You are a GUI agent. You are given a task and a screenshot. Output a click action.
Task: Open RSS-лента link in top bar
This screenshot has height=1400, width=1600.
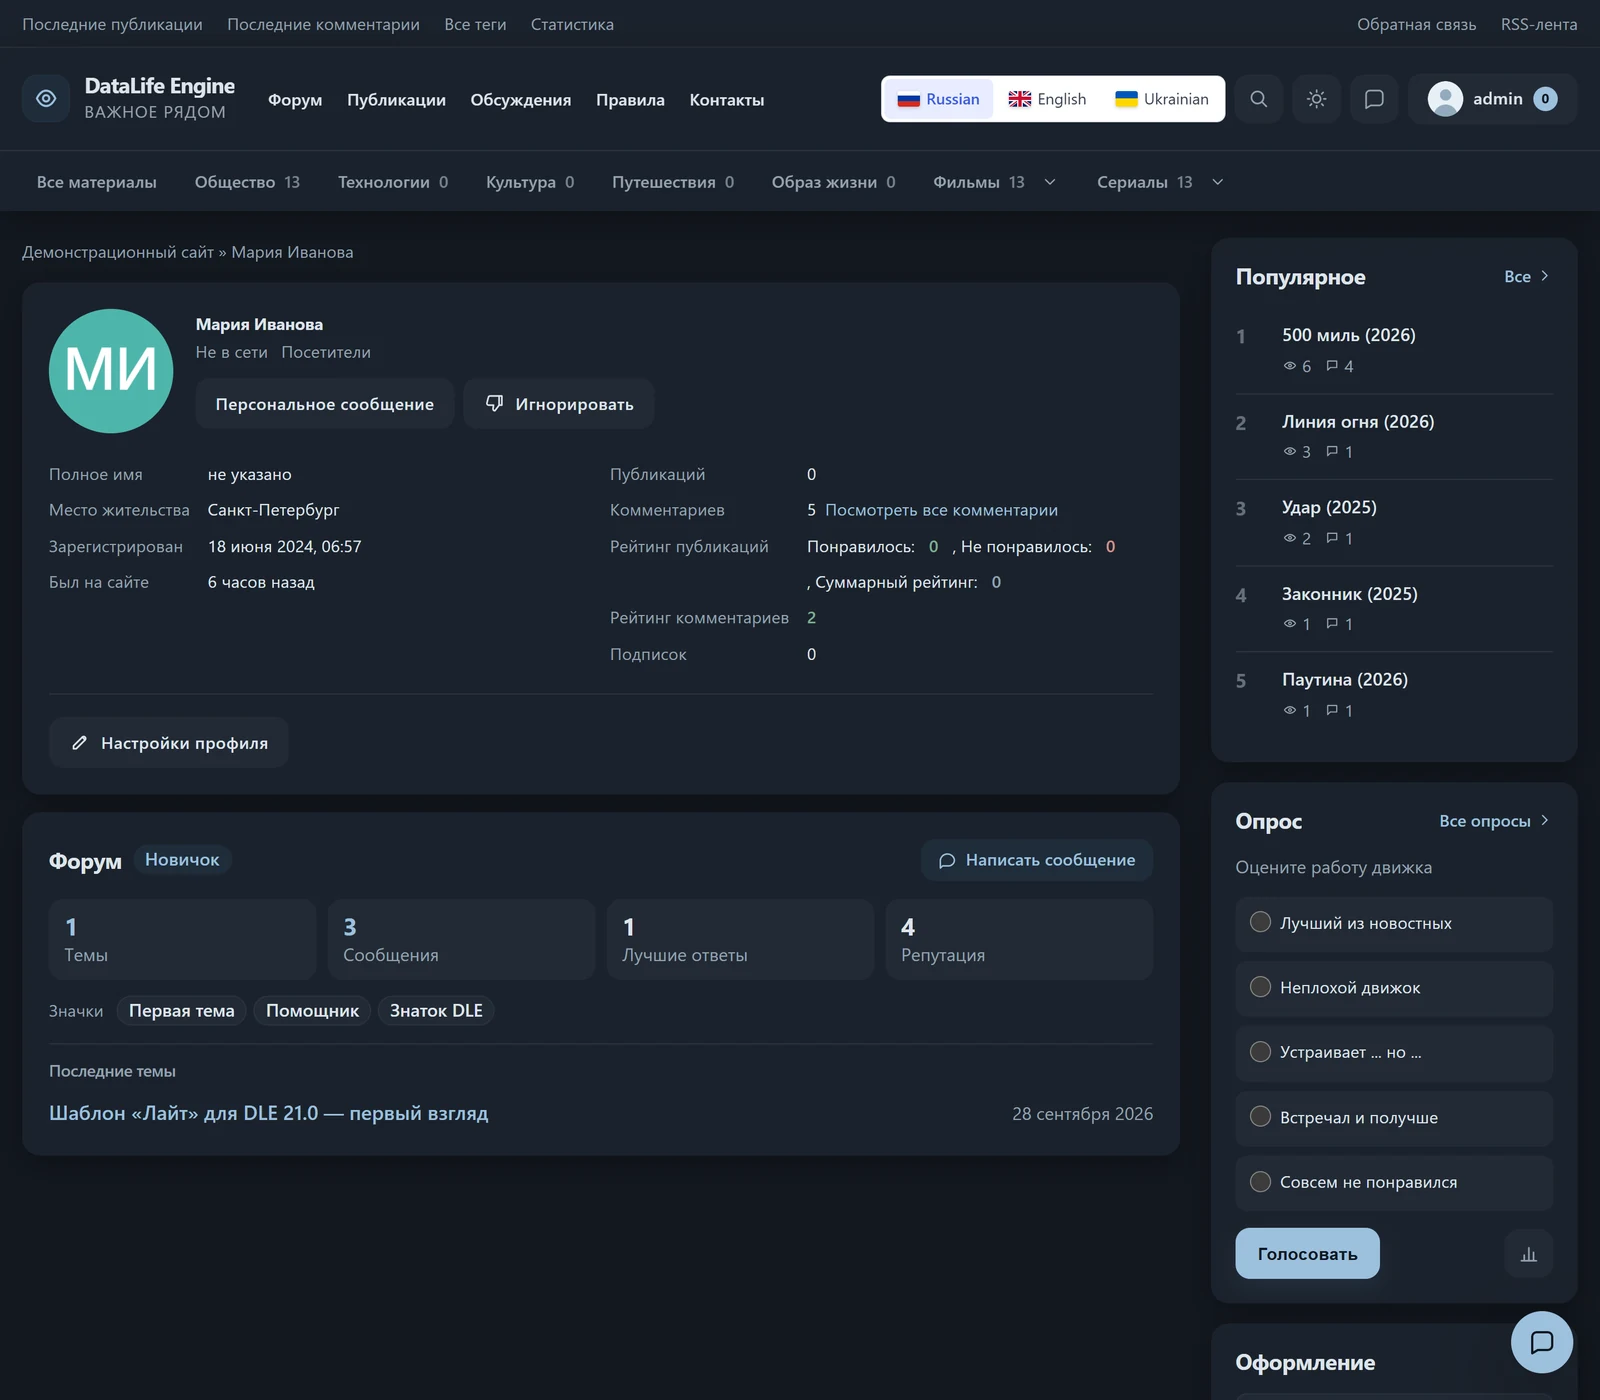[x=1539, y=24]
